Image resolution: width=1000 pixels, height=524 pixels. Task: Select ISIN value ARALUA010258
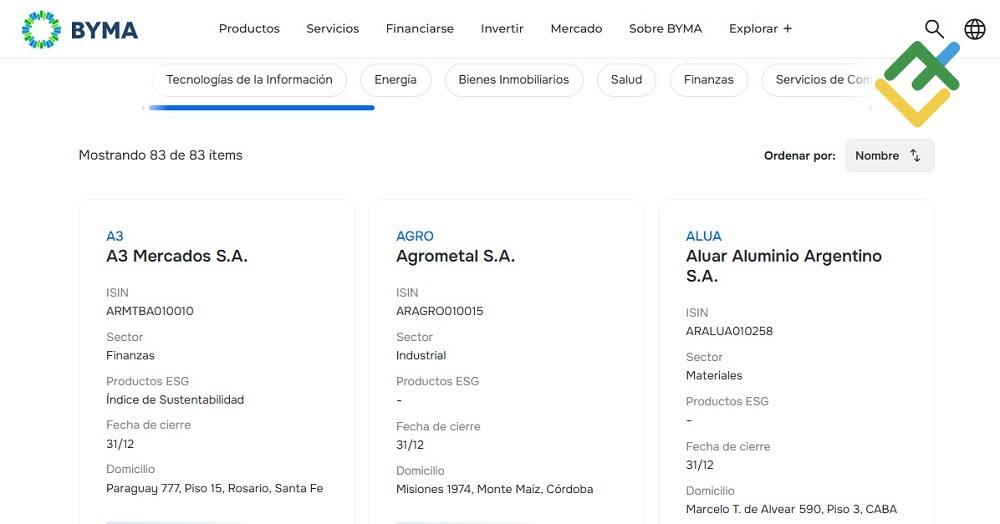729,331
